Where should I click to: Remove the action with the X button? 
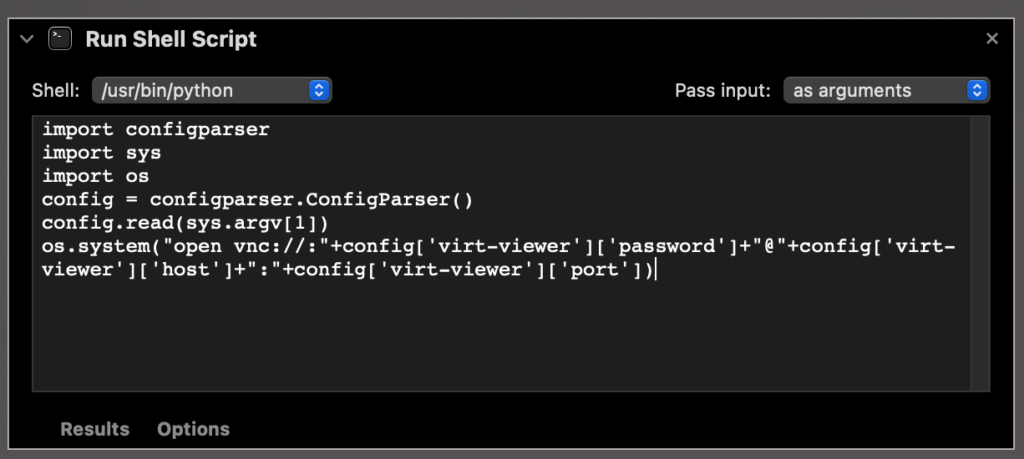(x=992, y=39)
